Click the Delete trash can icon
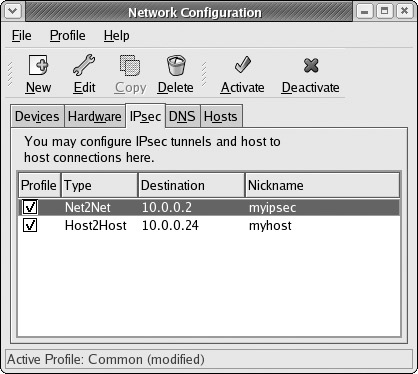Image resolution: width=418 pixels, height=374 pixels. click(176, 65)
